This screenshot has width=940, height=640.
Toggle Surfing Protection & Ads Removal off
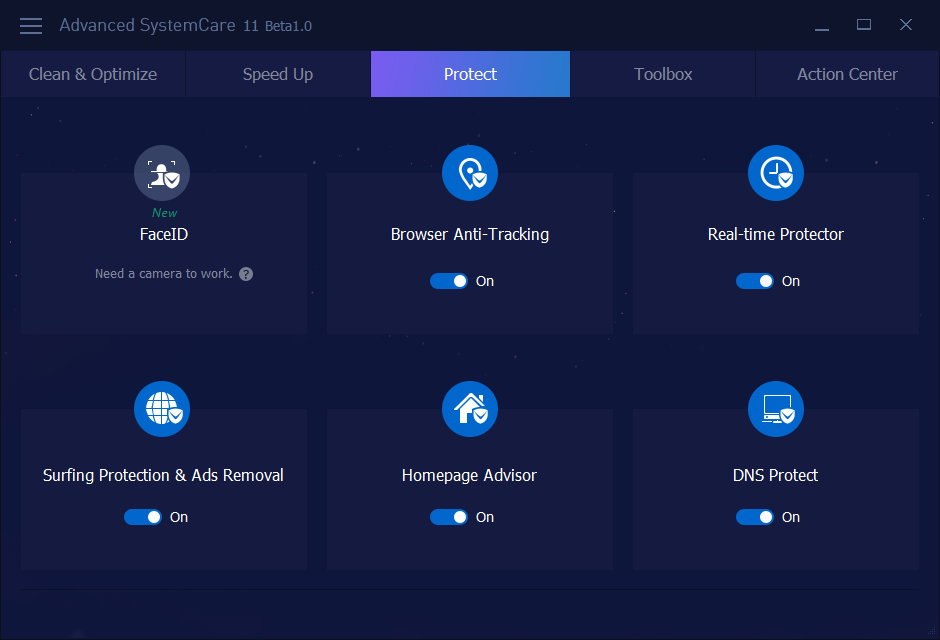pyautogui.click(x=143, y=517)
